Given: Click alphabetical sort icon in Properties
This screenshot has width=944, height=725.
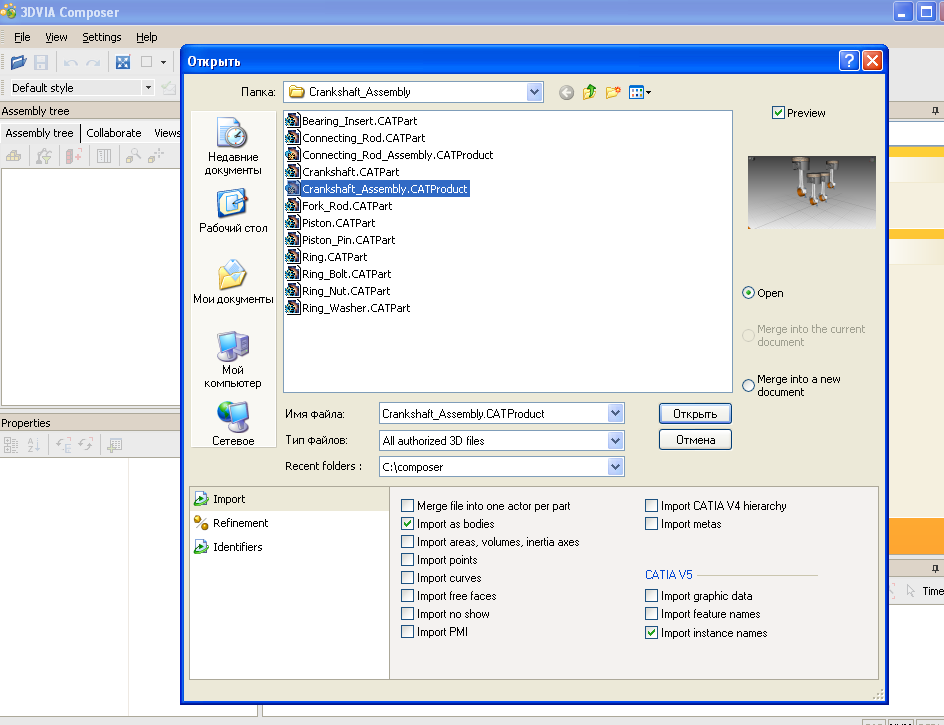Looking at the screenshot, I should (33, 445).
